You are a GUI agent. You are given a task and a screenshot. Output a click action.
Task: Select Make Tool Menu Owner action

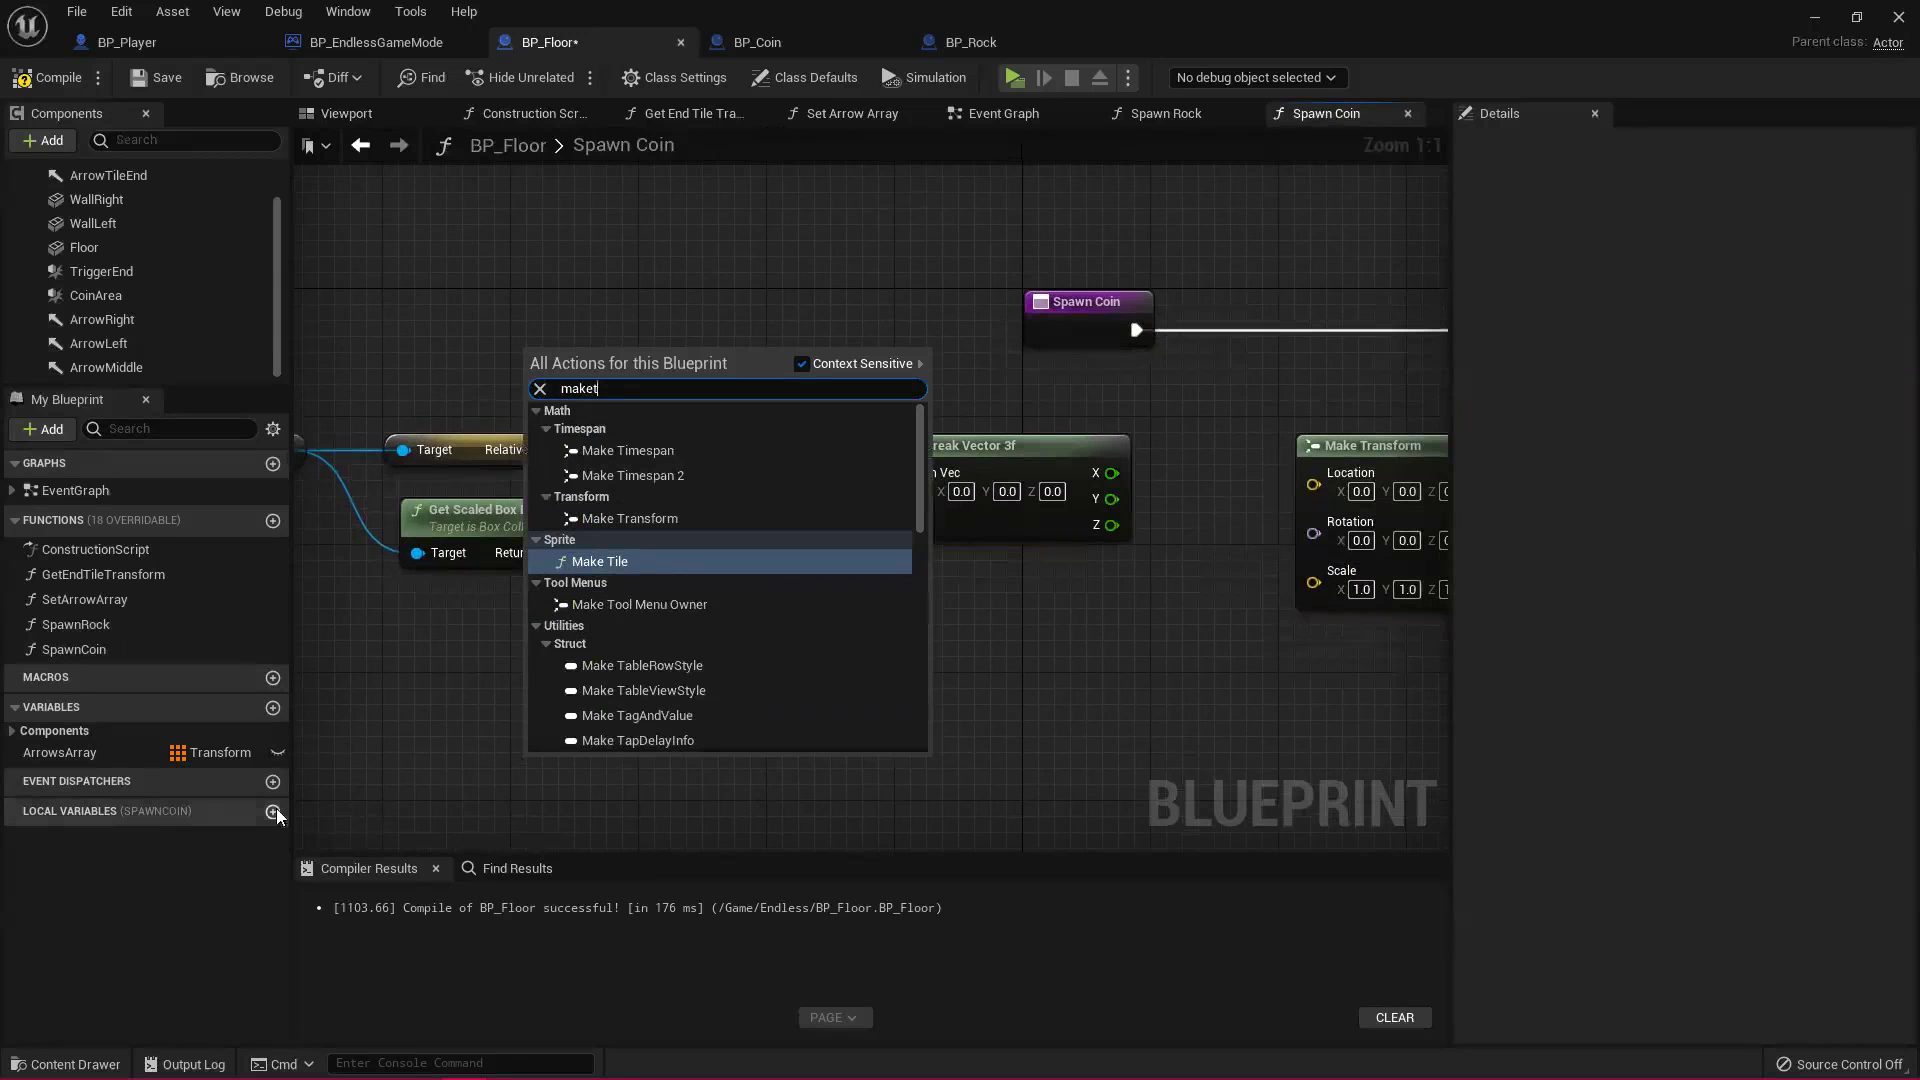click(720, 605)
